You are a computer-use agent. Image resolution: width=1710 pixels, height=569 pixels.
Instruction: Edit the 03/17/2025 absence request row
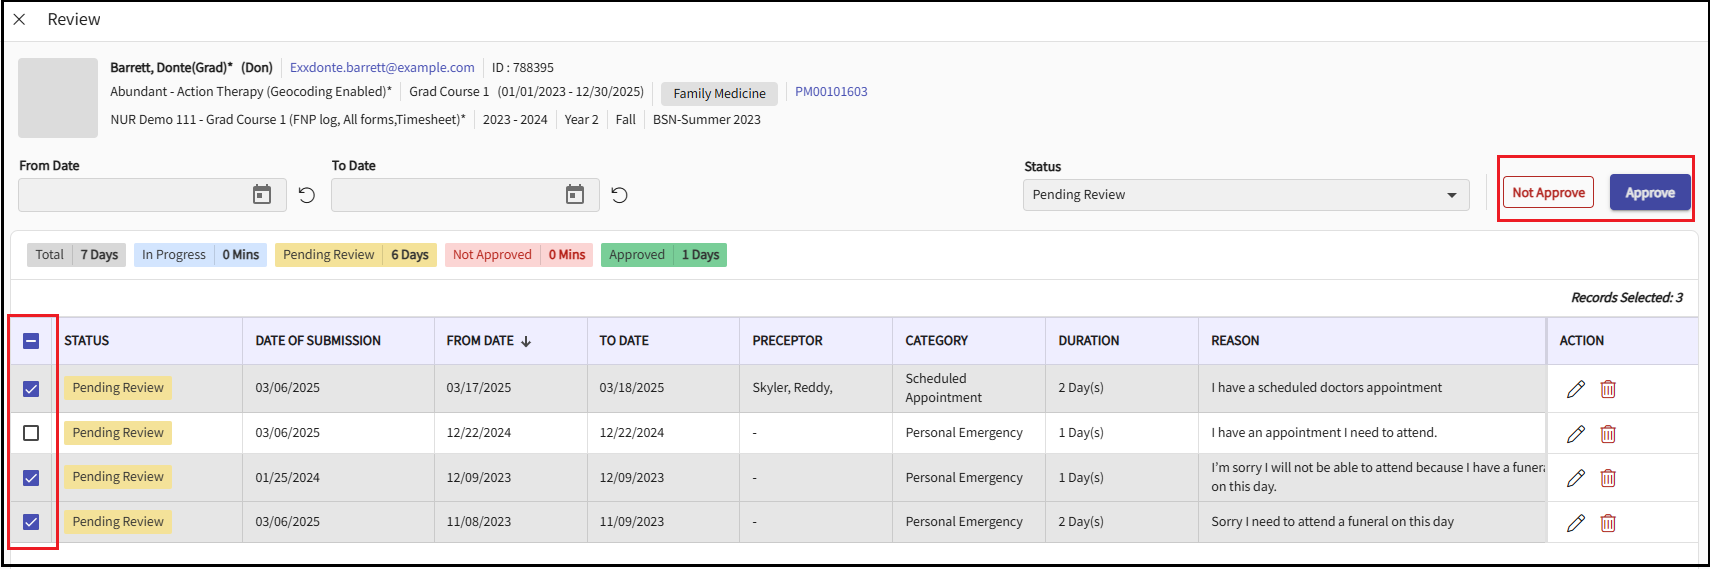click(x=1575, y=389)
